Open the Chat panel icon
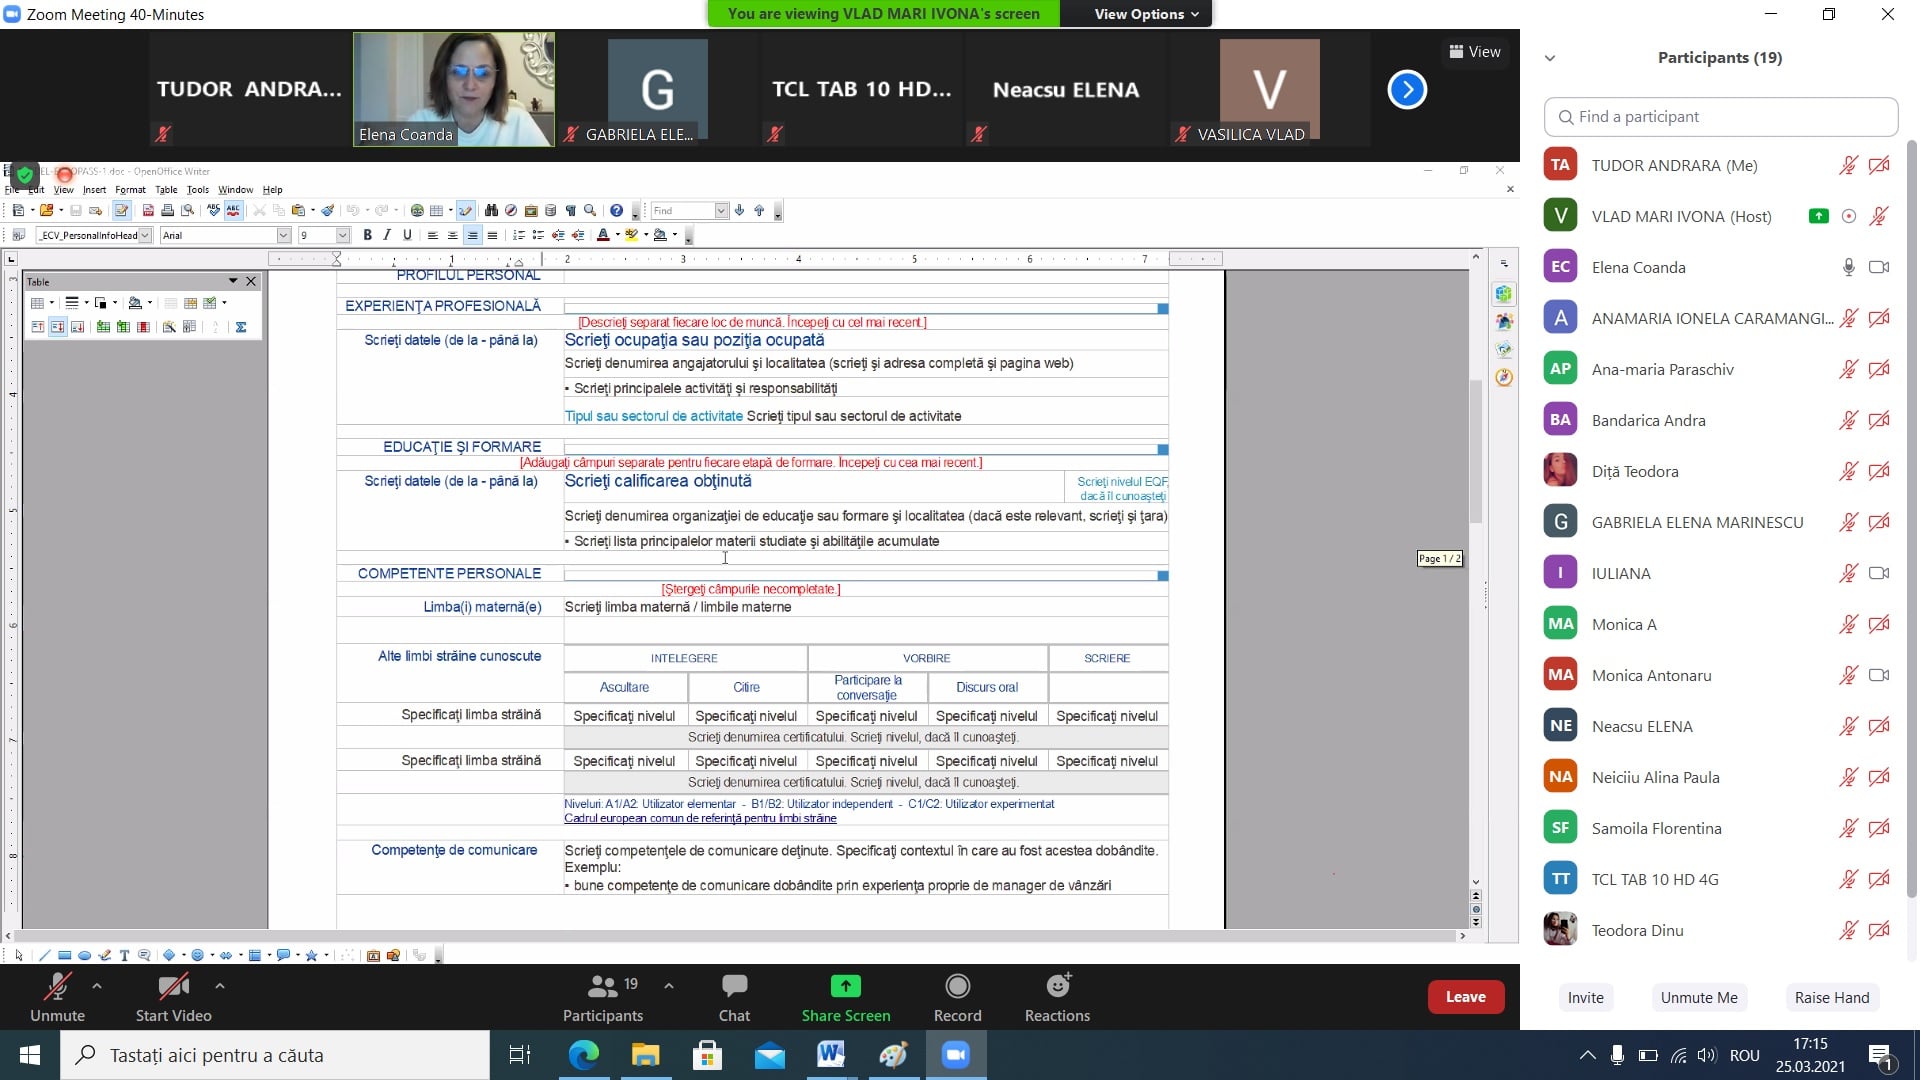 [734, 987]
